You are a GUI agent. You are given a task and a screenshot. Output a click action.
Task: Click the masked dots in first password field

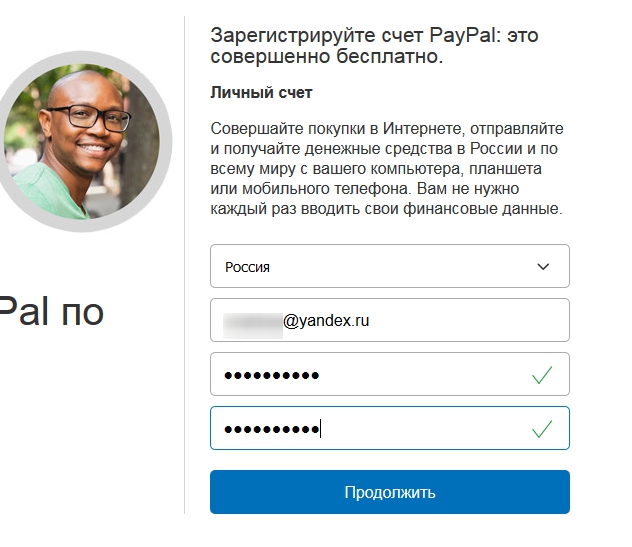tap(272, 376)
